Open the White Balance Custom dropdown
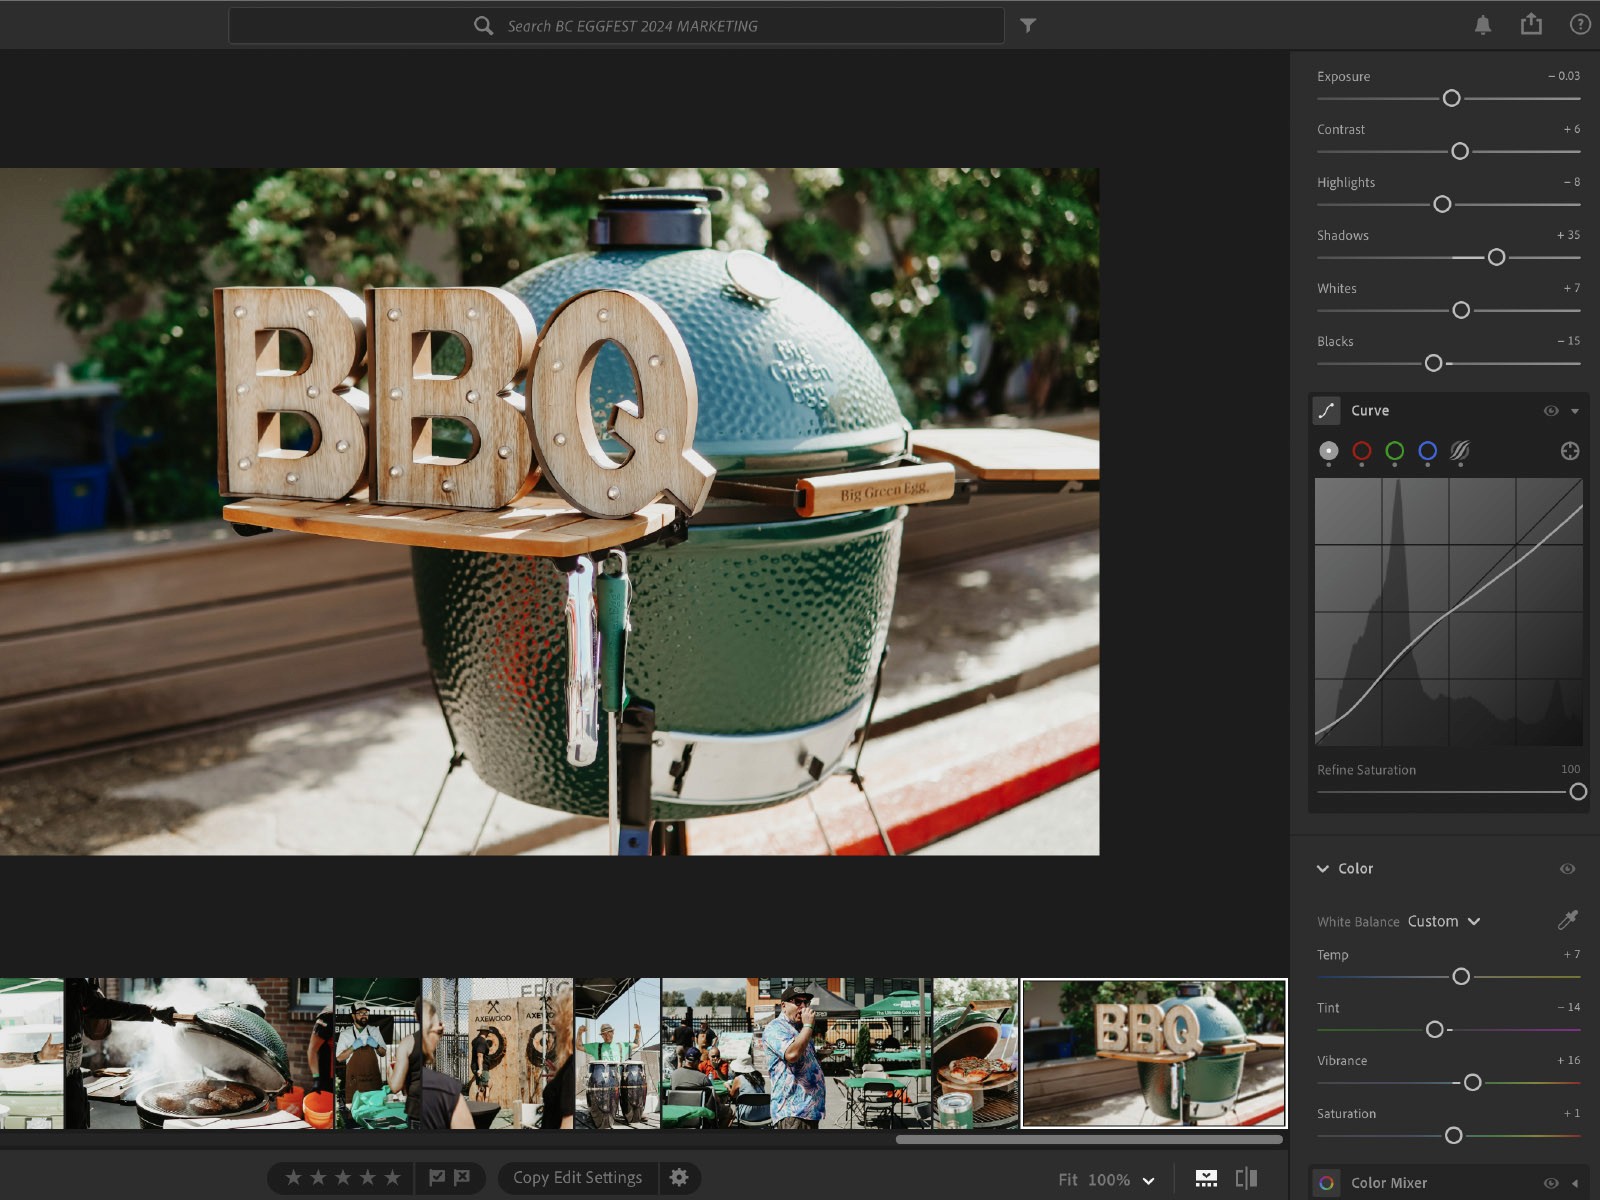Image resolution: width=1600 pixels, height=1200 pixels. tap(1444, 921)
